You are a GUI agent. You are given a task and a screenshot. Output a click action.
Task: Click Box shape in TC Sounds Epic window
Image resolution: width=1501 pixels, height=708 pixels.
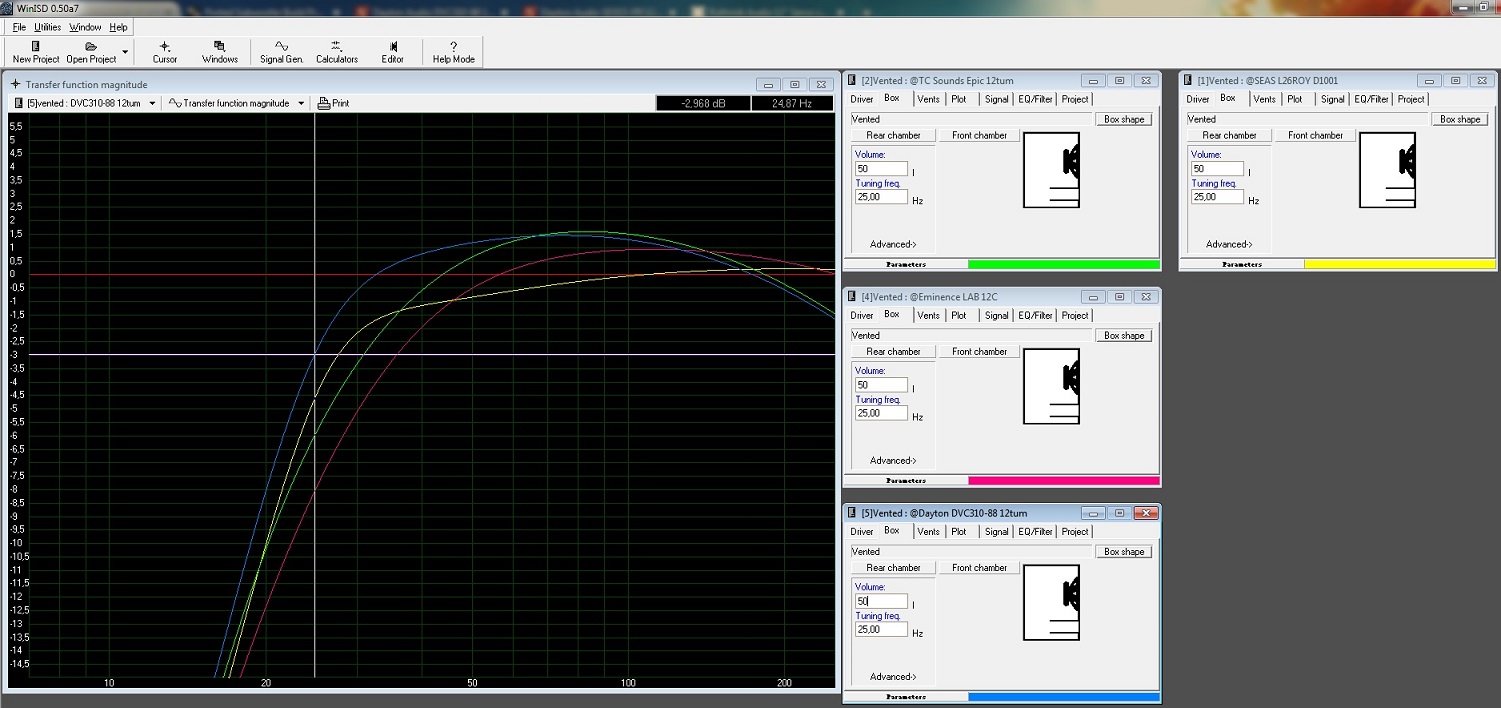coord(1125,119)
